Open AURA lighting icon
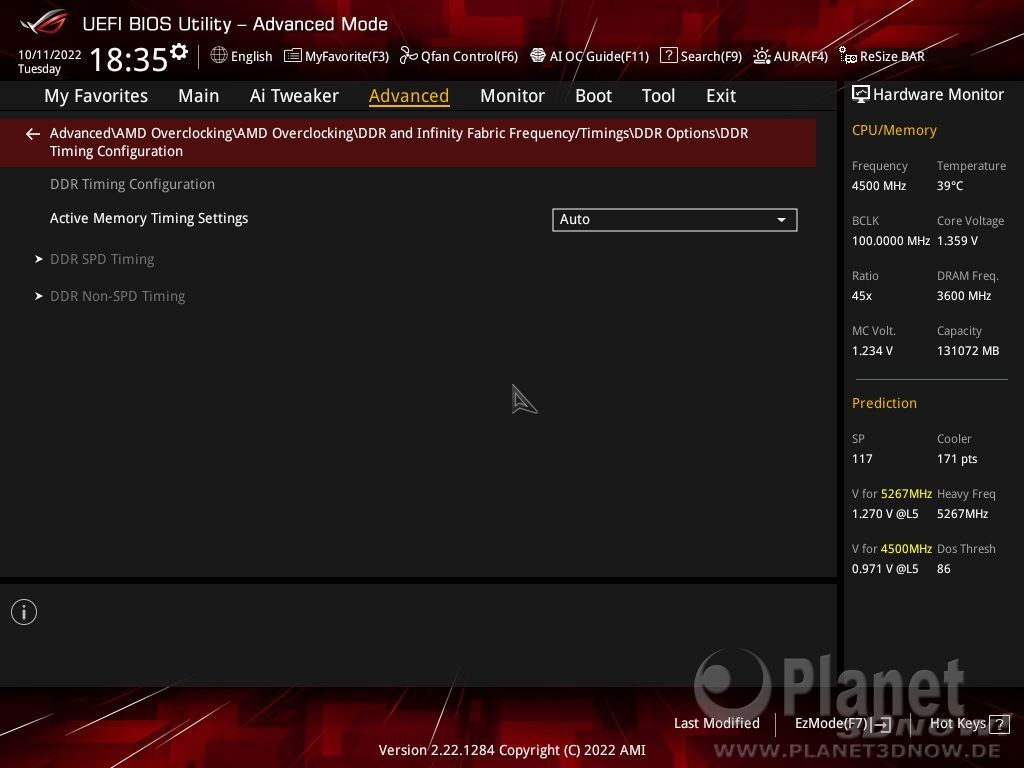This screenshot has width=1024, height=768. click(761, 56)
